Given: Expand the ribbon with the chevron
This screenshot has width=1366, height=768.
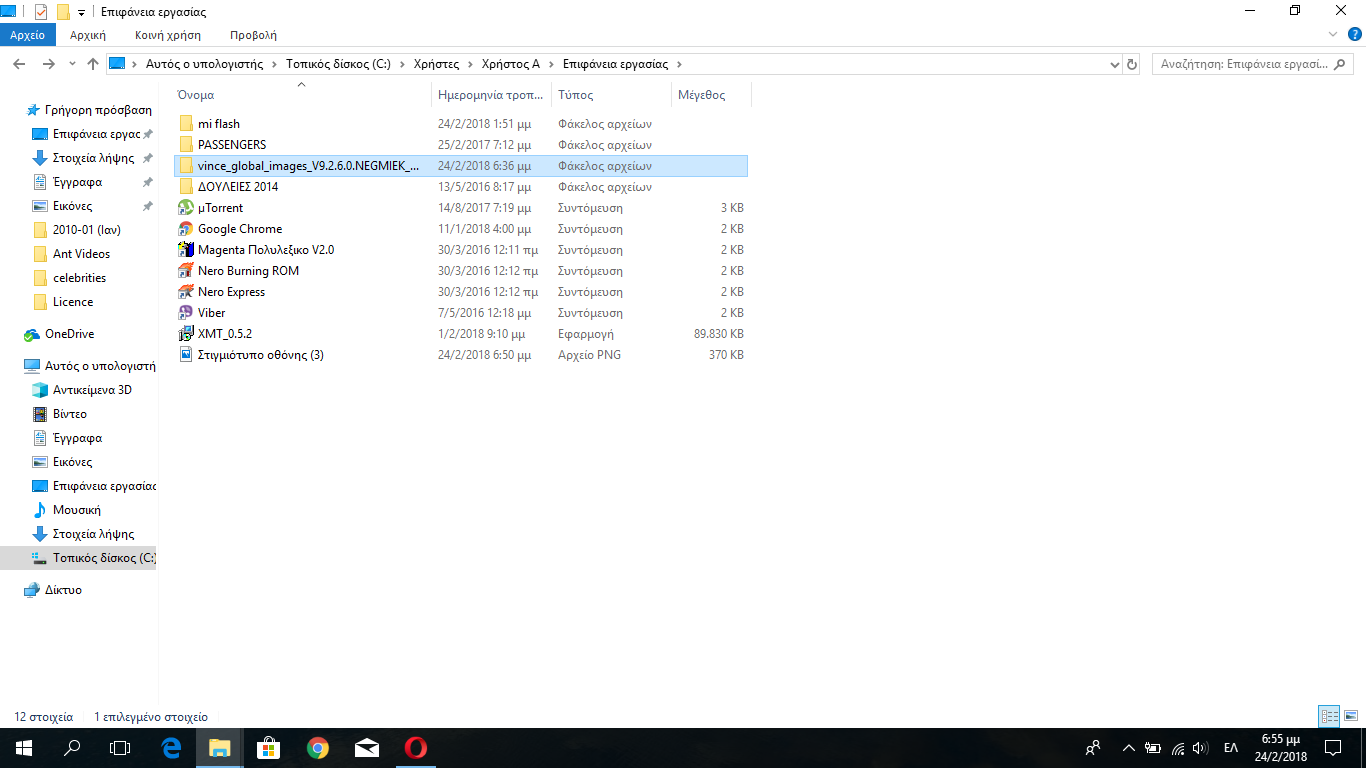Looking at the screenshot, I should pos(1331,34).
